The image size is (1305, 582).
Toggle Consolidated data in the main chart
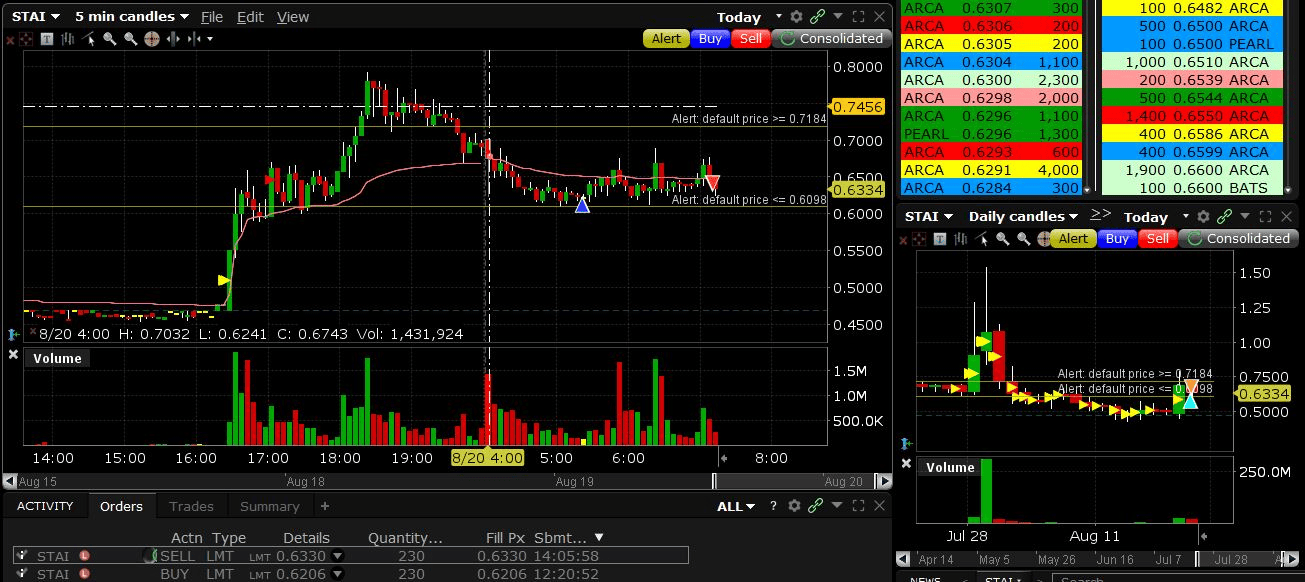click(x=830, y=39)
